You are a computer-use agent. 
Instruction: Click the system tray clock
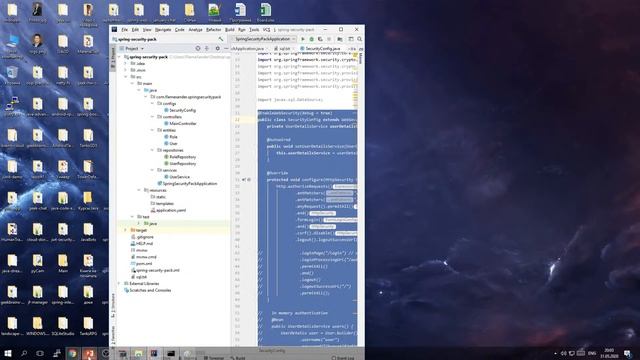click(x=609, y=353)
